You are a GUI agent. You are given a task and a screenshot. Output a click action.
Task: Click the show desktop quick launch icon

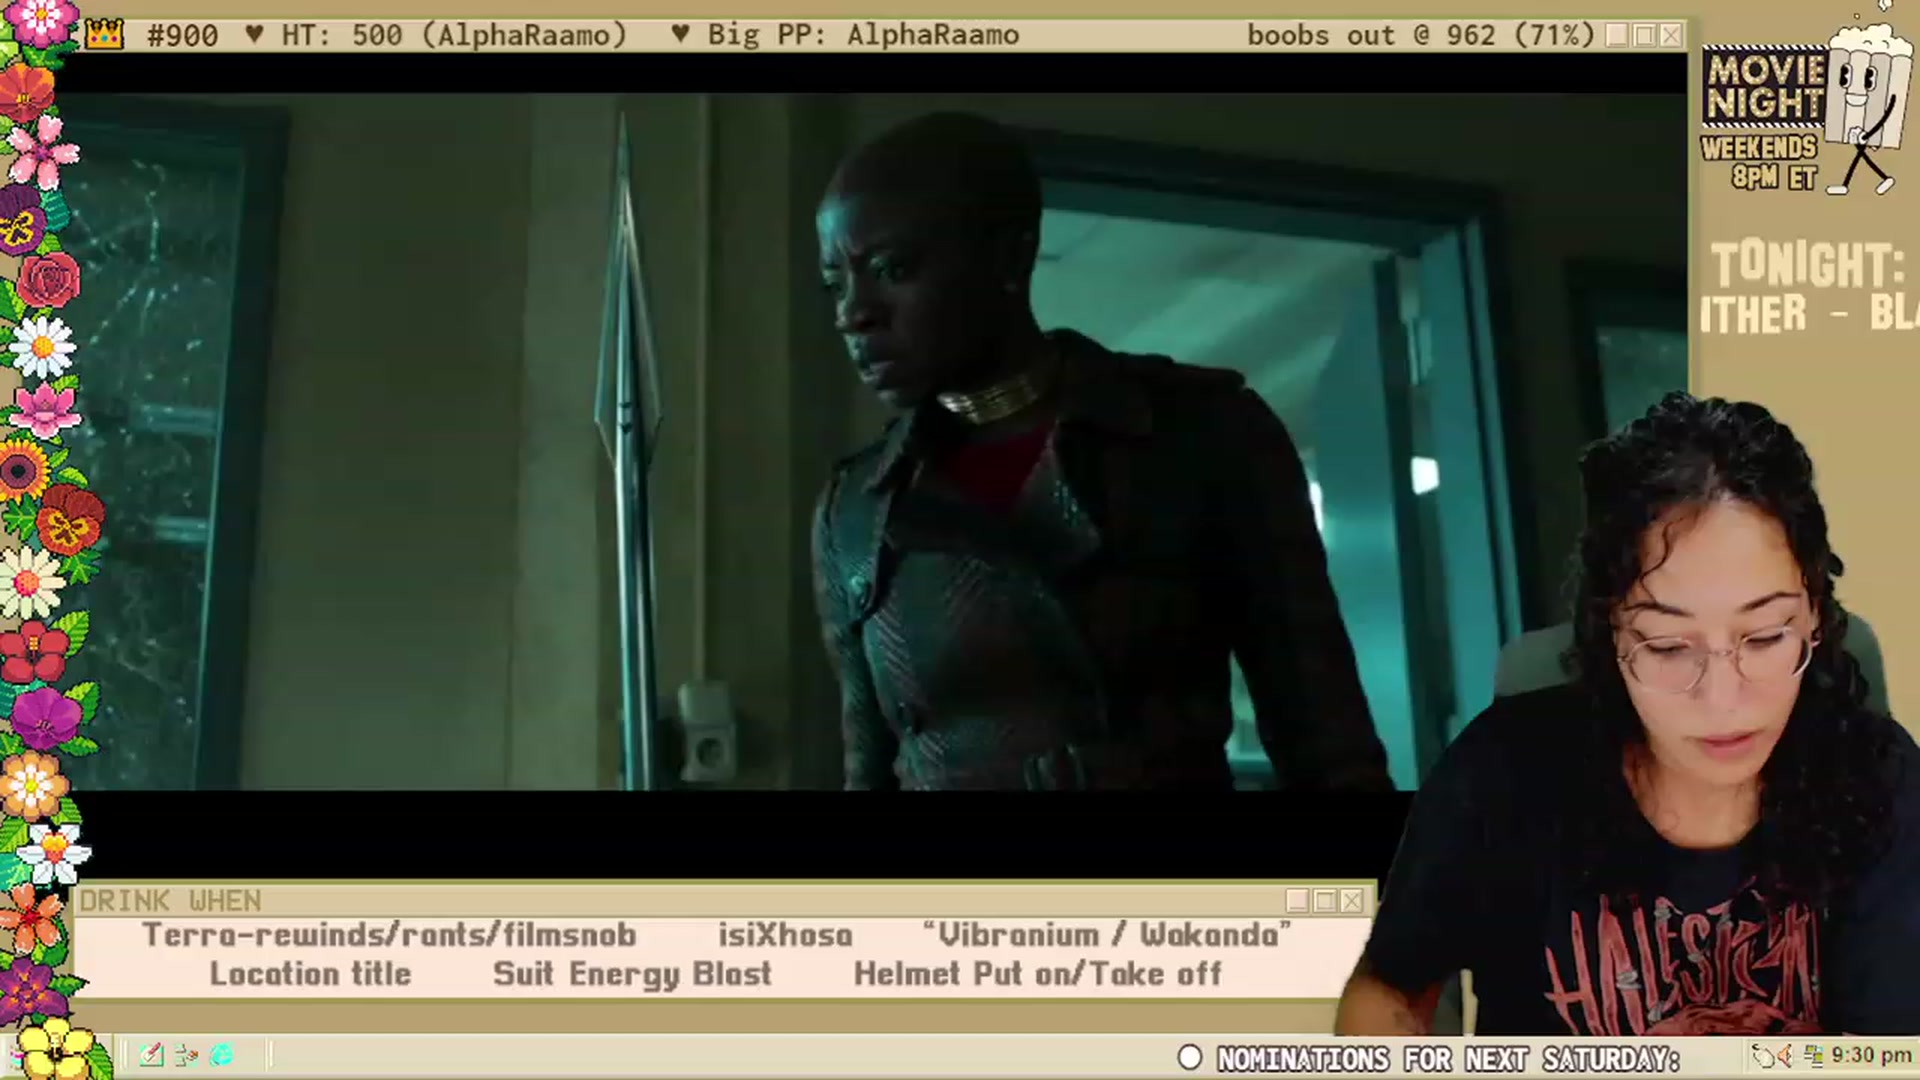coord(186,1055)
